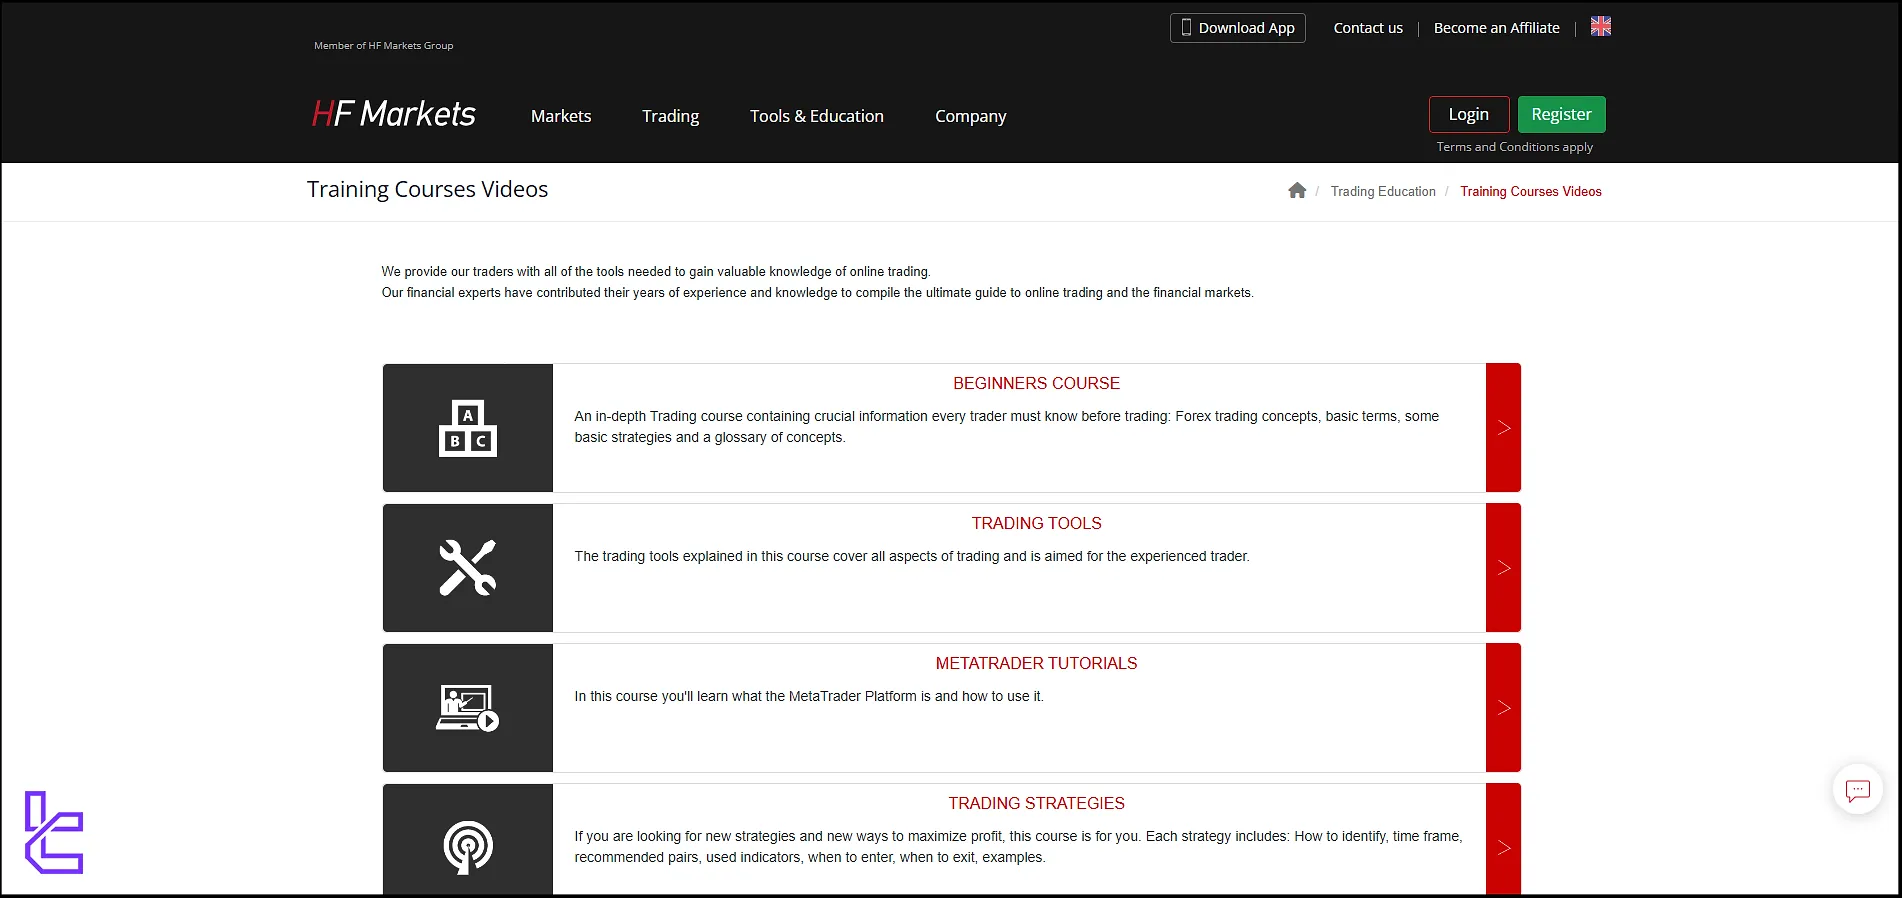The width and height of the screenshot is (1902, 898).
Task: Click the wrench and screwdriver Trading Tools icon
Action: [467, 568]
